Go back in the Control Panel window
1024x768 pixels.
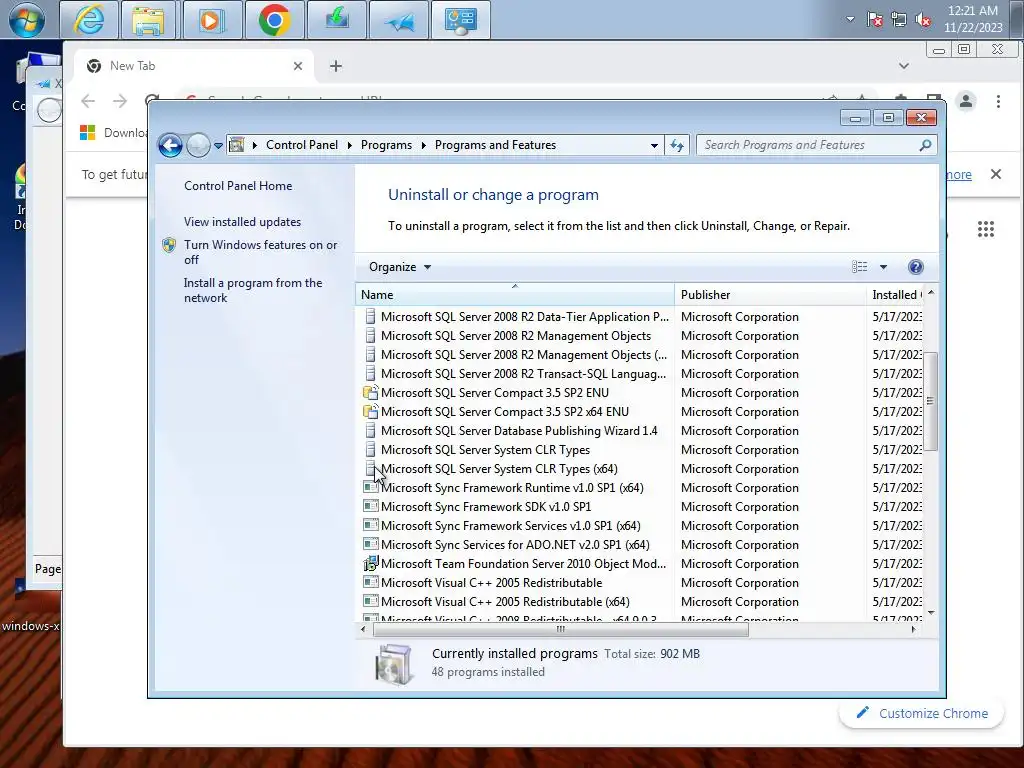[x=170, y=145]
